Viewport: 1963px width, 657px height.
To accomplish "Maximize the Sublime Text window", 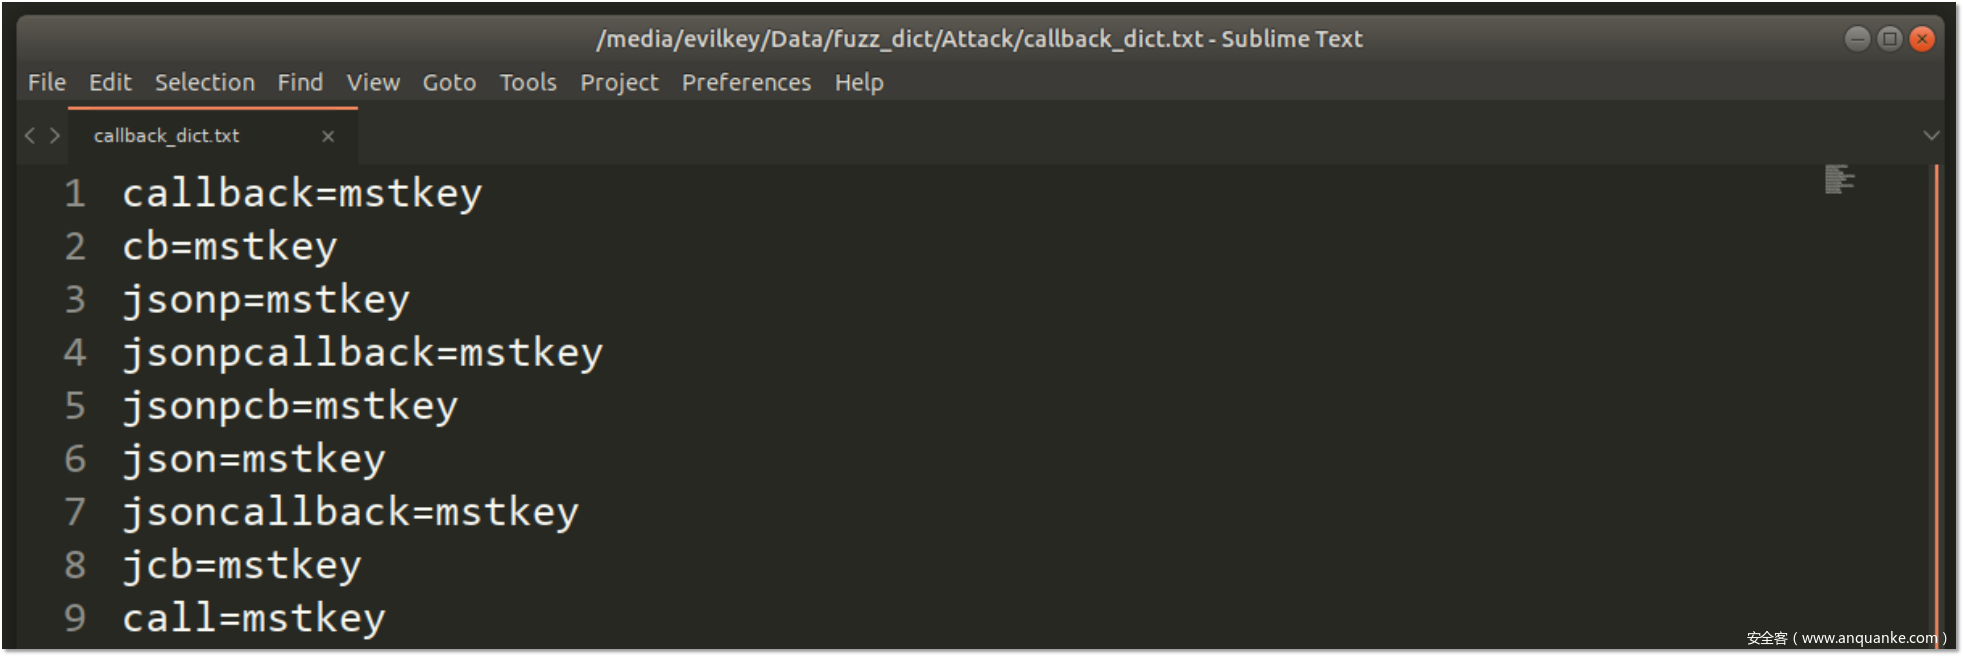I will click(x=1889, y=39).
